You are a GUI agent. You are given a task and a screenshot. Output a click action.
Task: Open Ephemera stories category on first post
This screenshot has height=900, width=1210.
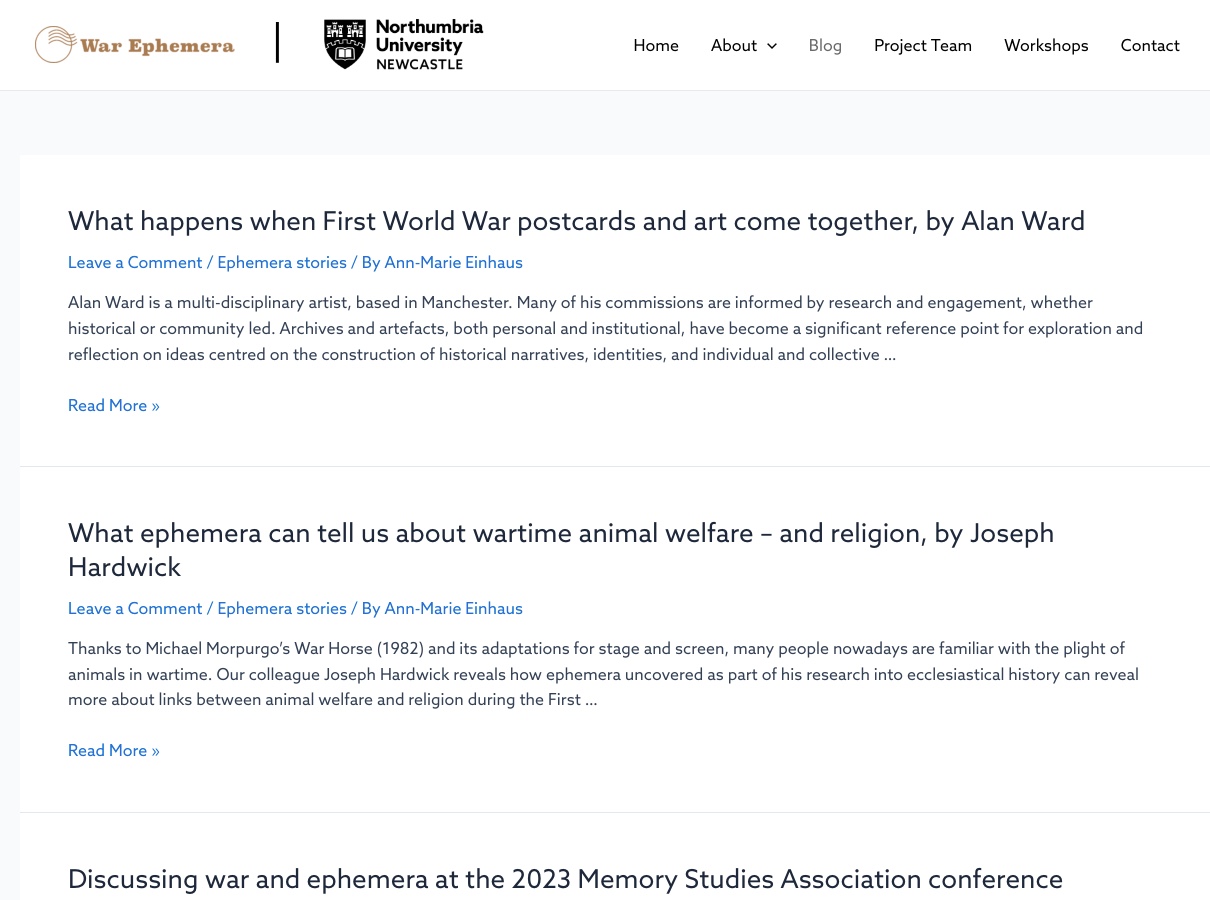click(282, 262)
